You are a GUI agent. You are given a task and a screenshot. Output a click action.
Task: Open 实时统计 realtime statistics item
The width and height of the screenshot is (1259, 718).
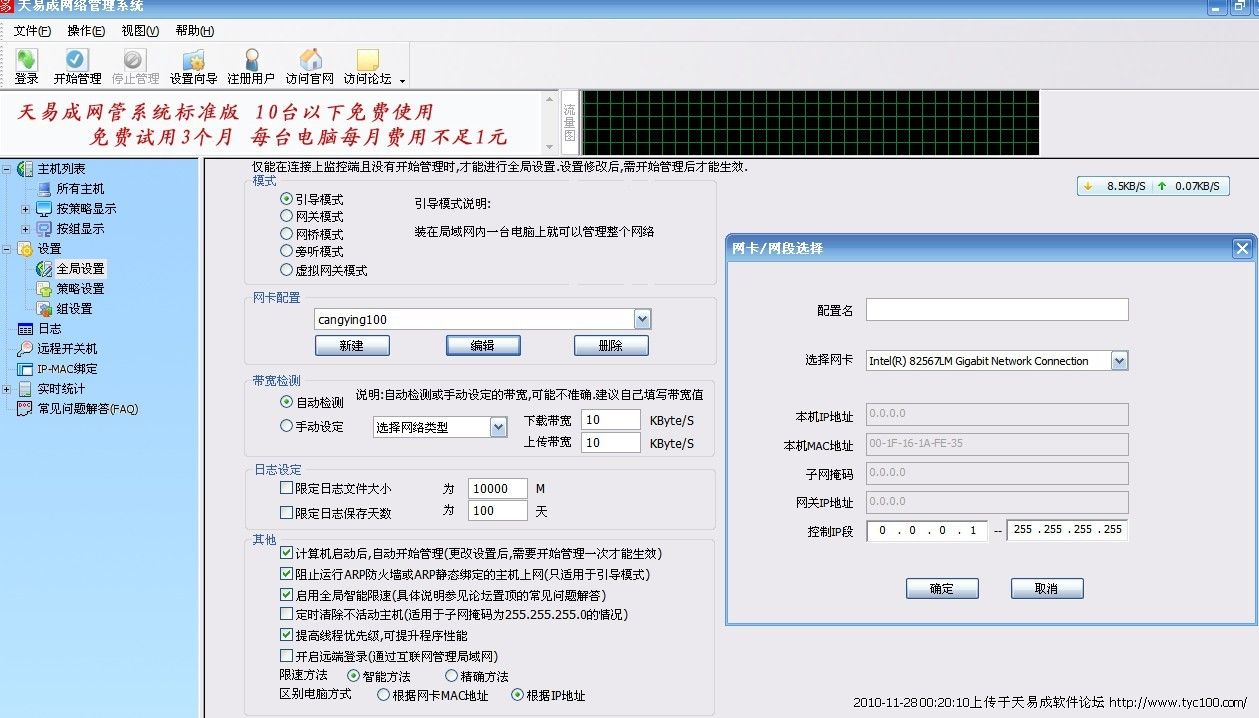[x=61, y=389]
